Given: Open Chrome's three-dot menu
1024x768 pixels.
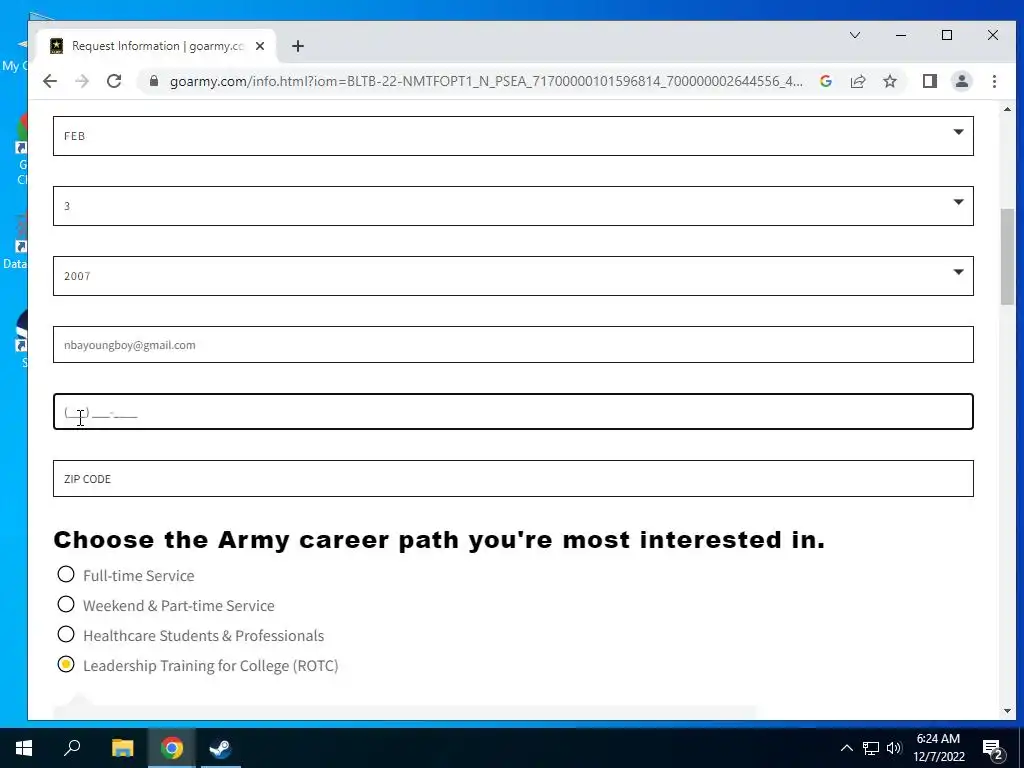Looking at the screenshot, I should pos(994,81).
